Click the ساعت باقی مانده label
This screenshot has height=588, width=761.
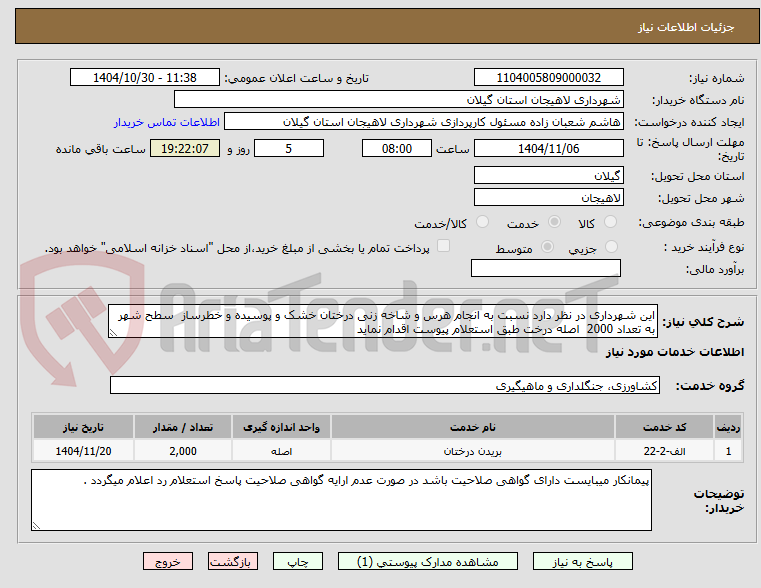(100, 149)
